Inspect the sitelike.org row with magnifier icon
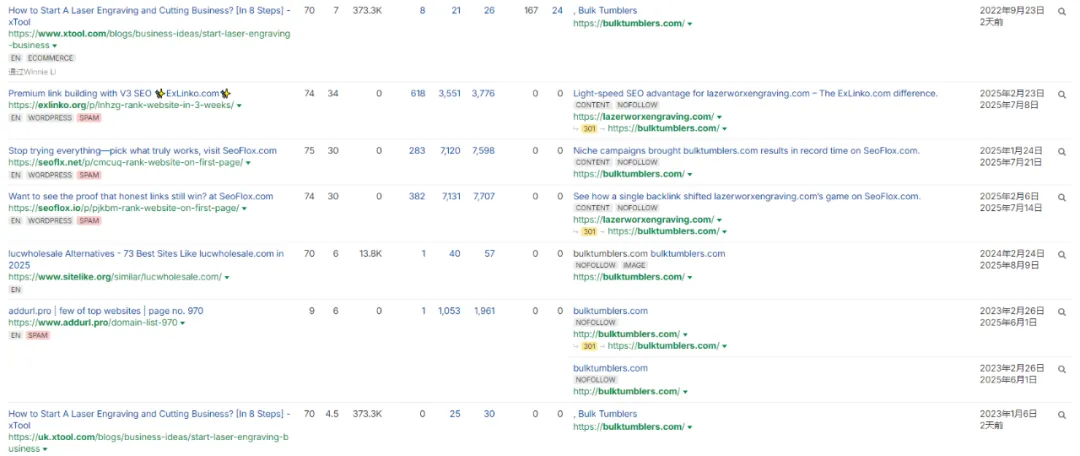The image size is (1080, 456). click(1062, 254)
